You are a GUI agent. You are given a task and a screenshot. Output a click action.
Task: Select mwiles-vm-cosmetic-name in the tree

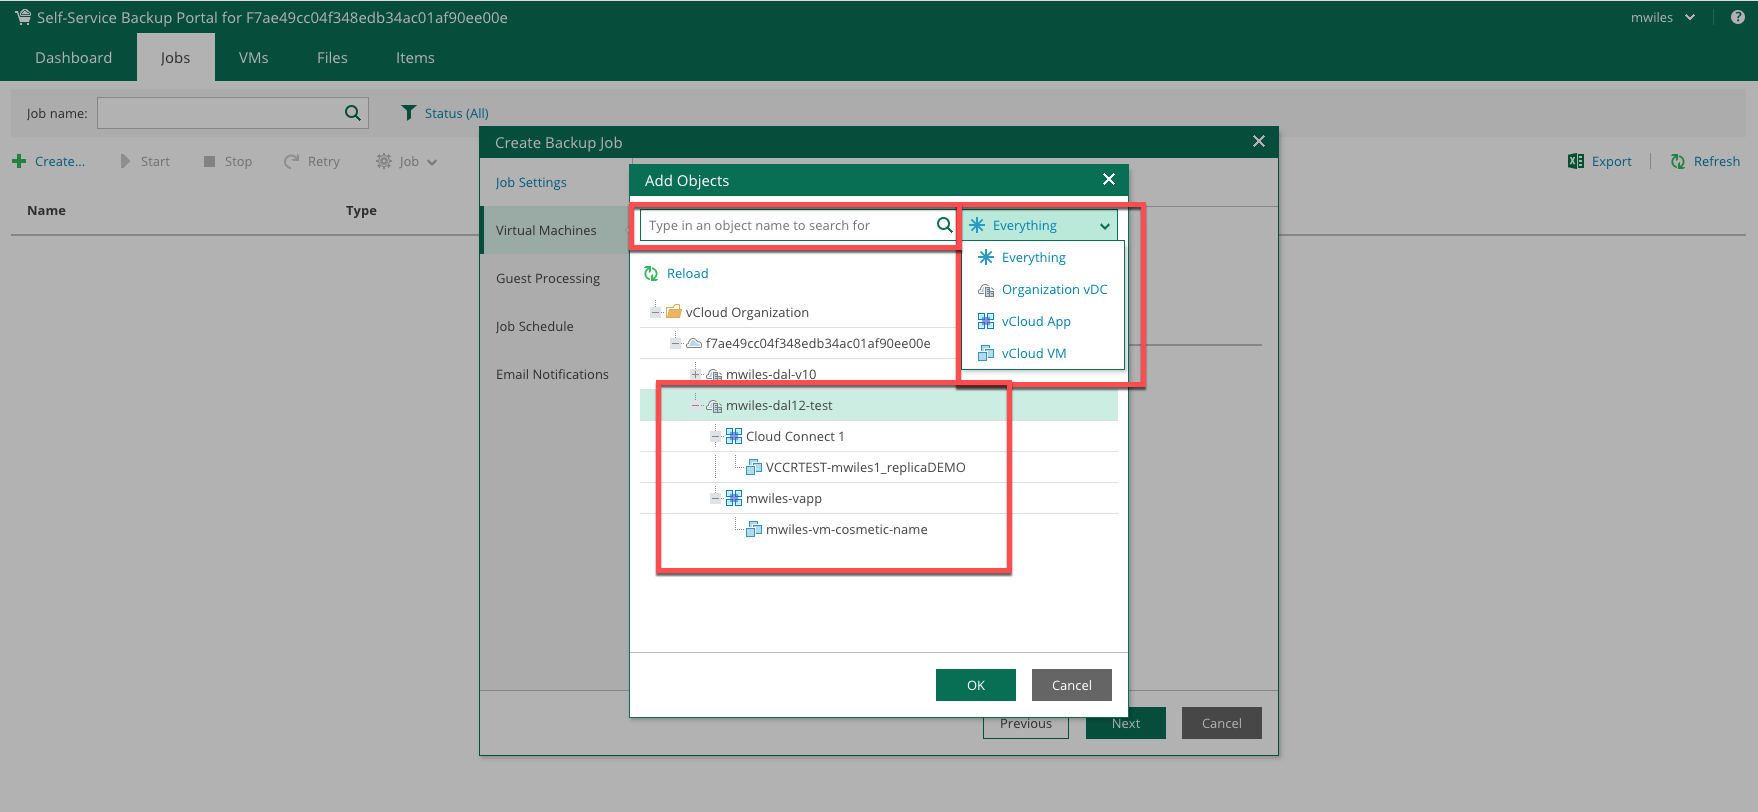pos(846,529)
